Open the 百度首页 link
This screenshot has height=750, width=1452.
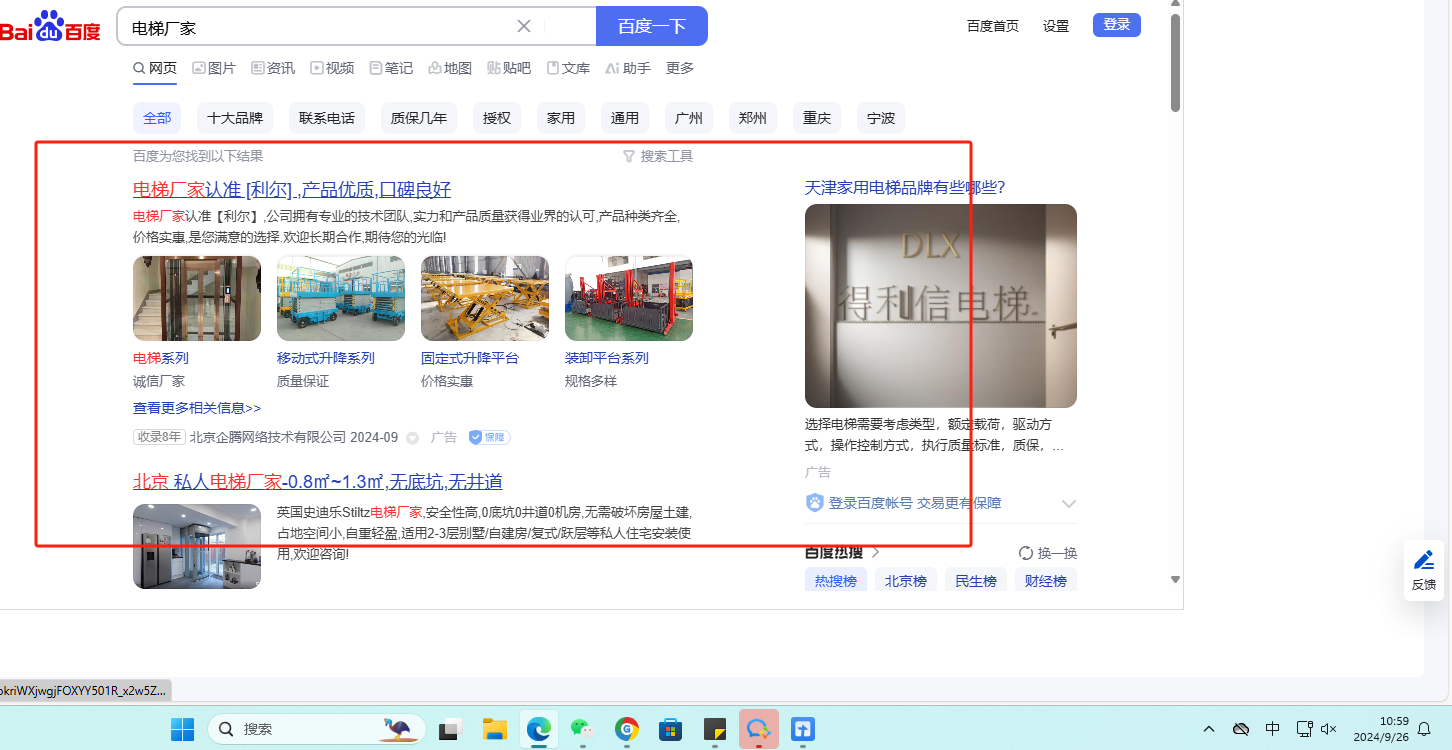click(x=993, y=26)
